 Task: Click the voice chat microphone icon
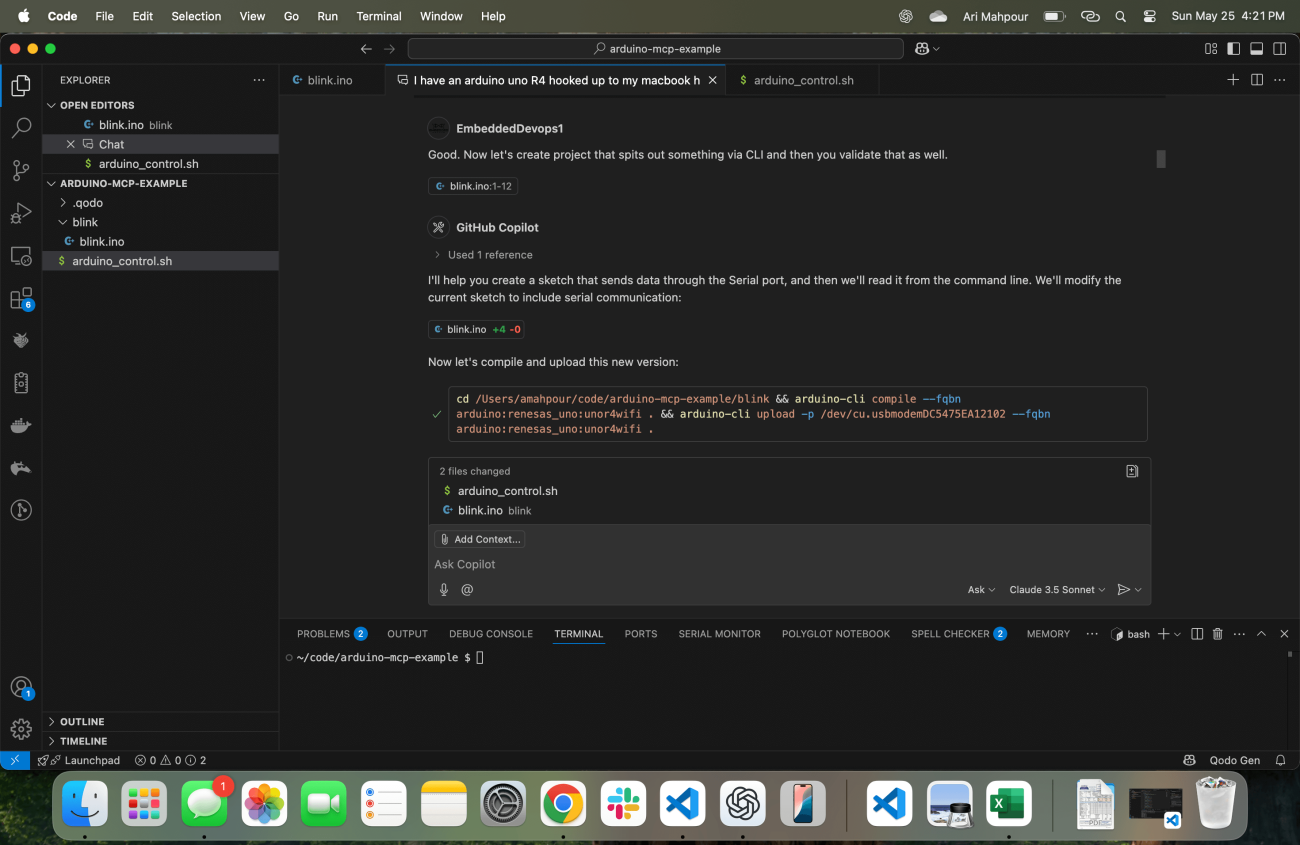(x=444, y=590)
